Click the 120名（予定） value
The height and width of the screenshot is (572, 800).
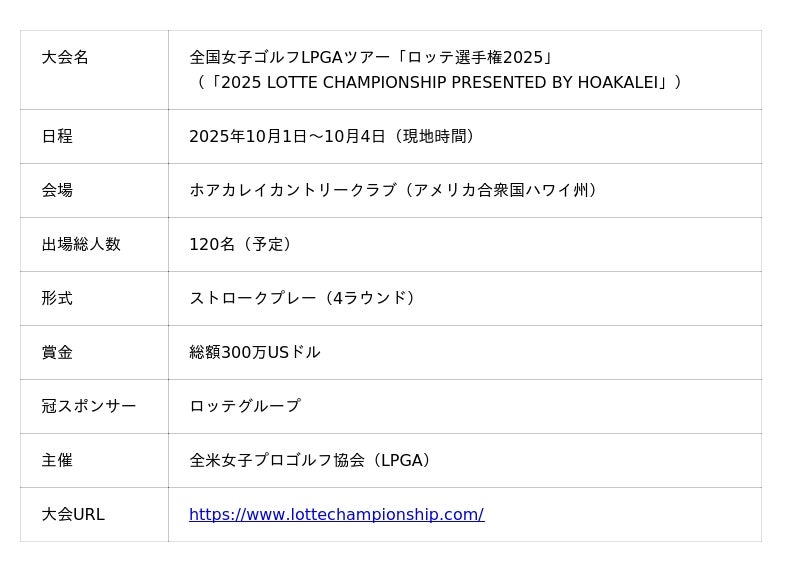241,245
